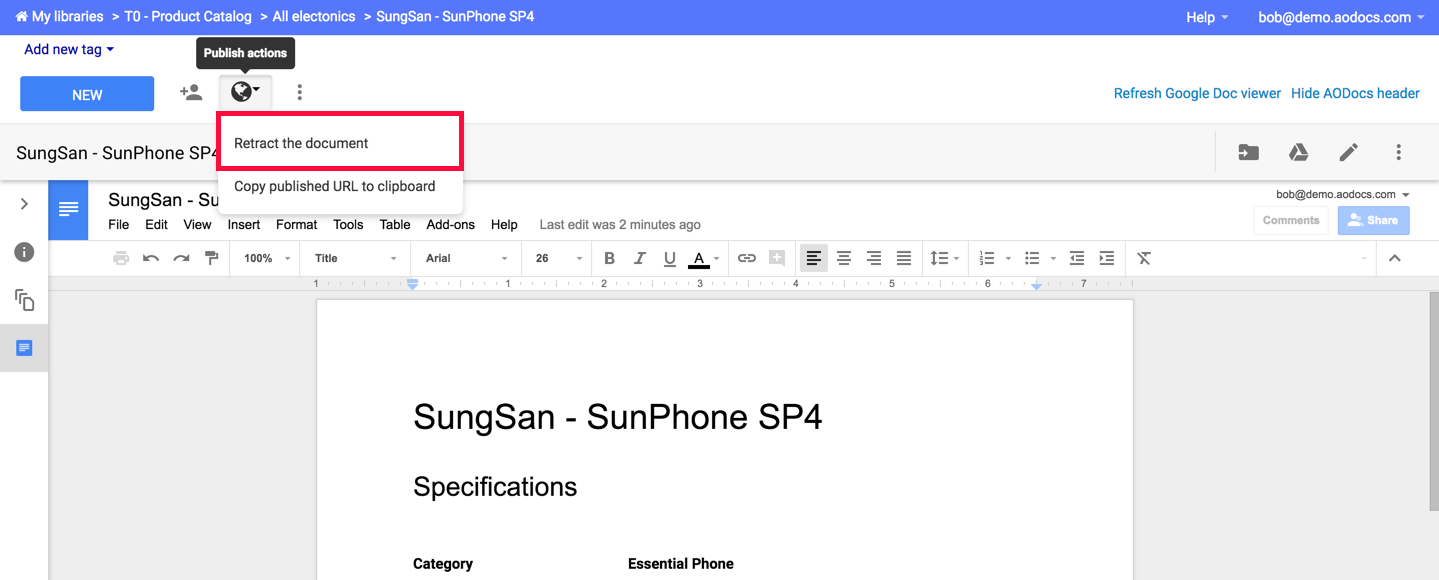Image resolution: width=1439 pixels, height=580 pixels.
Task: Click the blue Share button
Action: (x=1374, y=220)
